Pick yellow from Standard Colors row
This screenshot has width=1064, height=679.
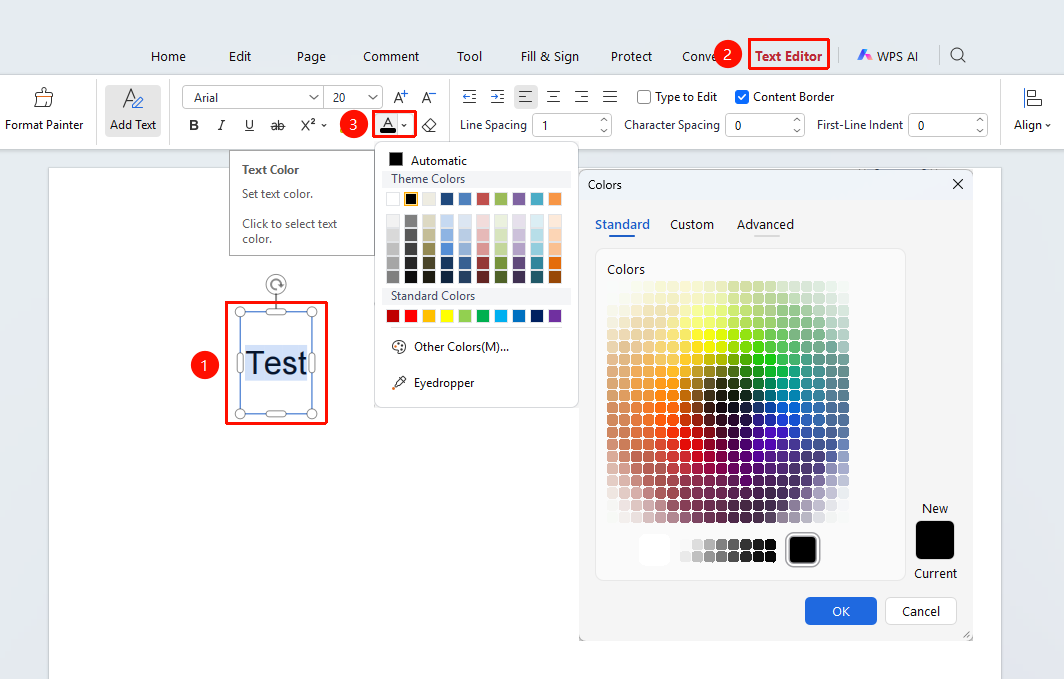tap(446, 315)
